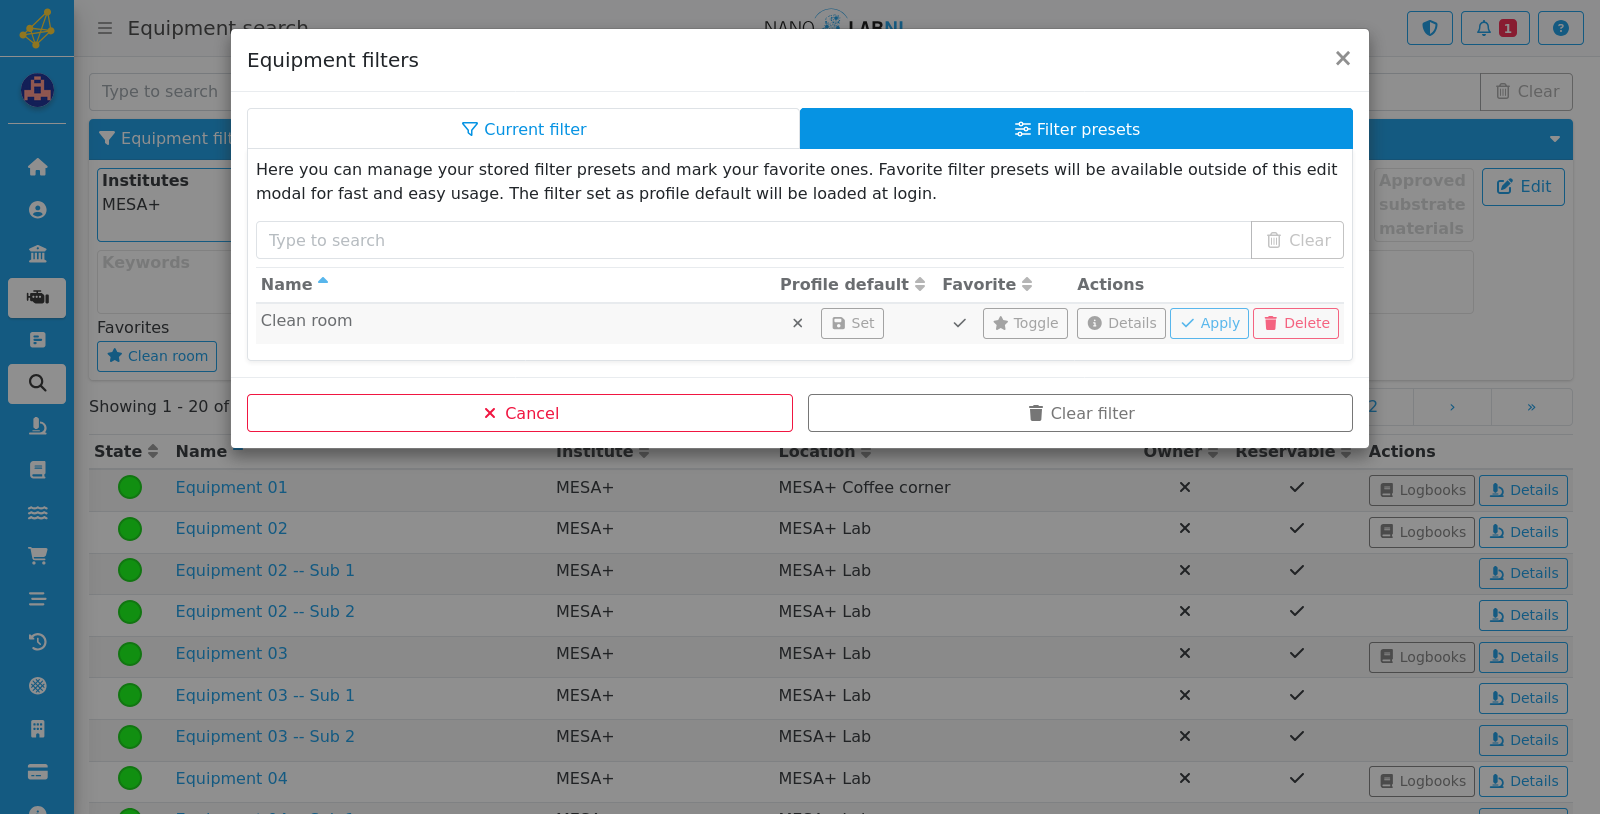Sort equipment table by Location column

tap(825, 452)
